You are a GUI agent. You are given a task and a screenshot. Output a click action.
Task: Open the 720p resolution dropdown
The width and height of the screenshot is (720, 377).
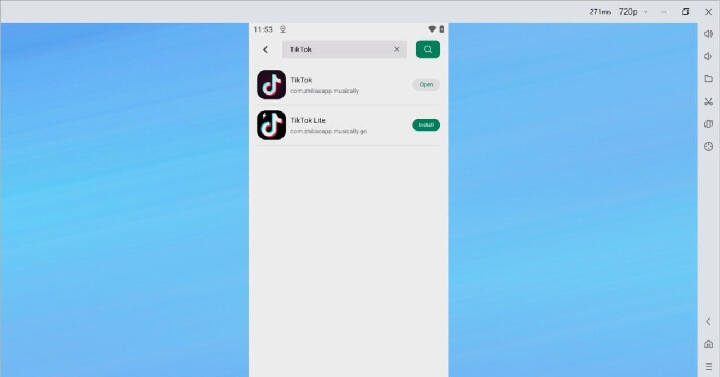[x=633, y=12]
